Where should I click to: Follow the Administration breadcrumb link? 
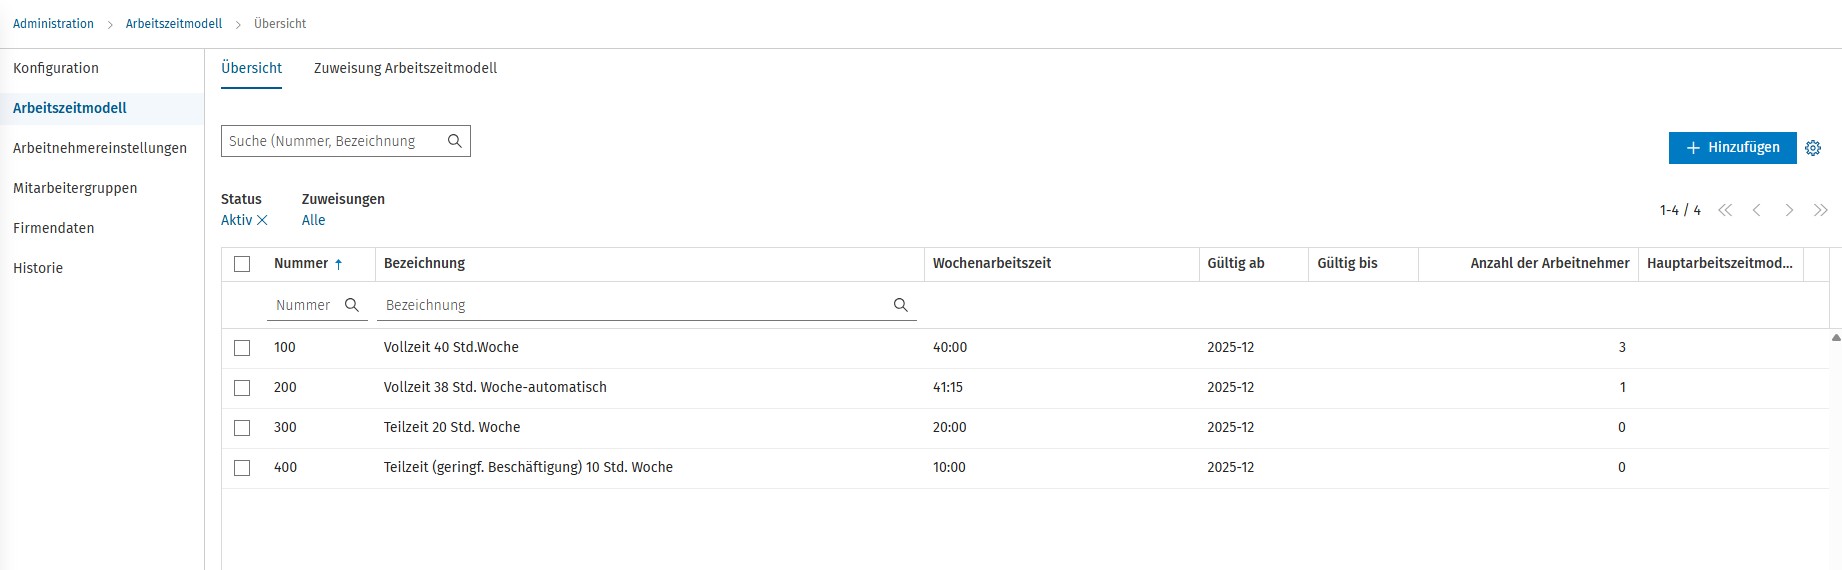coord(53,23)
